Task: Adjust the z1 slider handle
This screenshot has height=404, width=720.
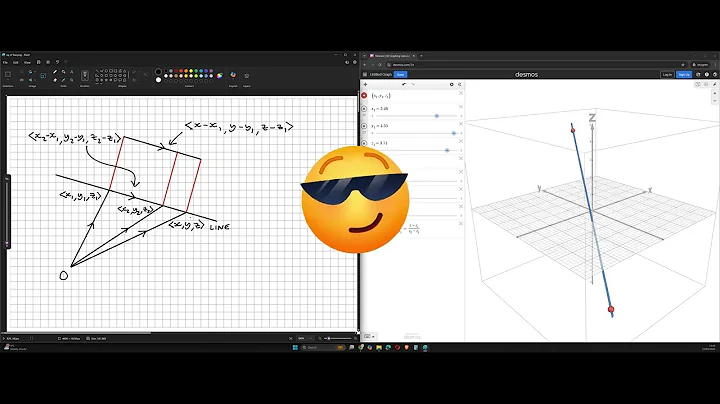Action: point(447,150)
